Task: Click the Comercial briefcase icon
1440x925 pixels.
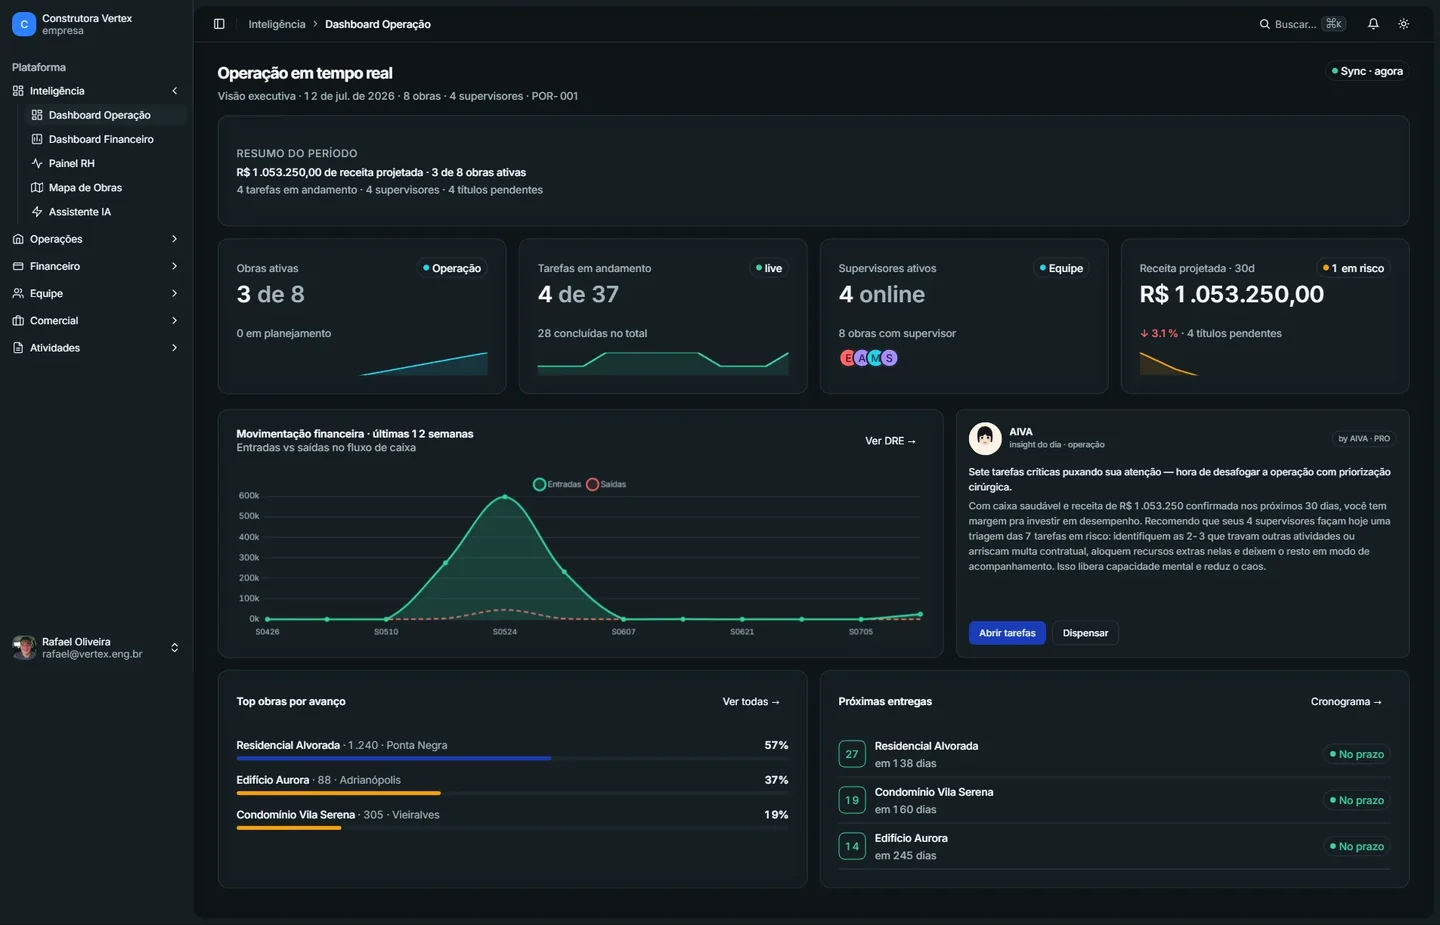Action: pyautogui.click(x=18, y=320)
